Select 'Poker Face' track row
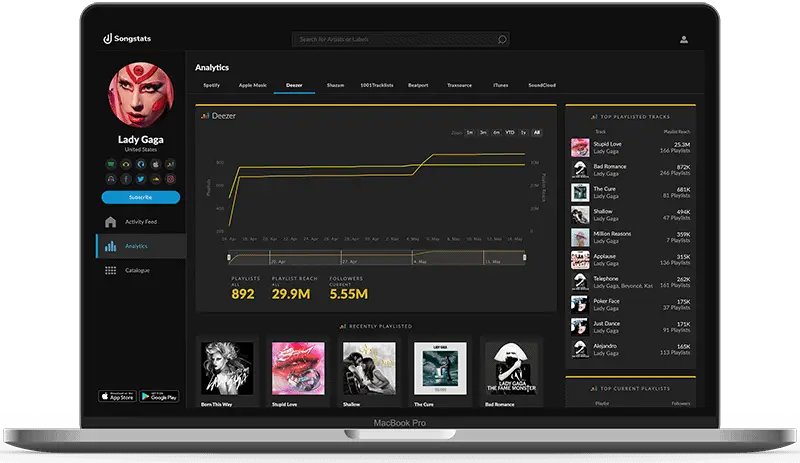The image size is (800, 463). tap(631, 305)
